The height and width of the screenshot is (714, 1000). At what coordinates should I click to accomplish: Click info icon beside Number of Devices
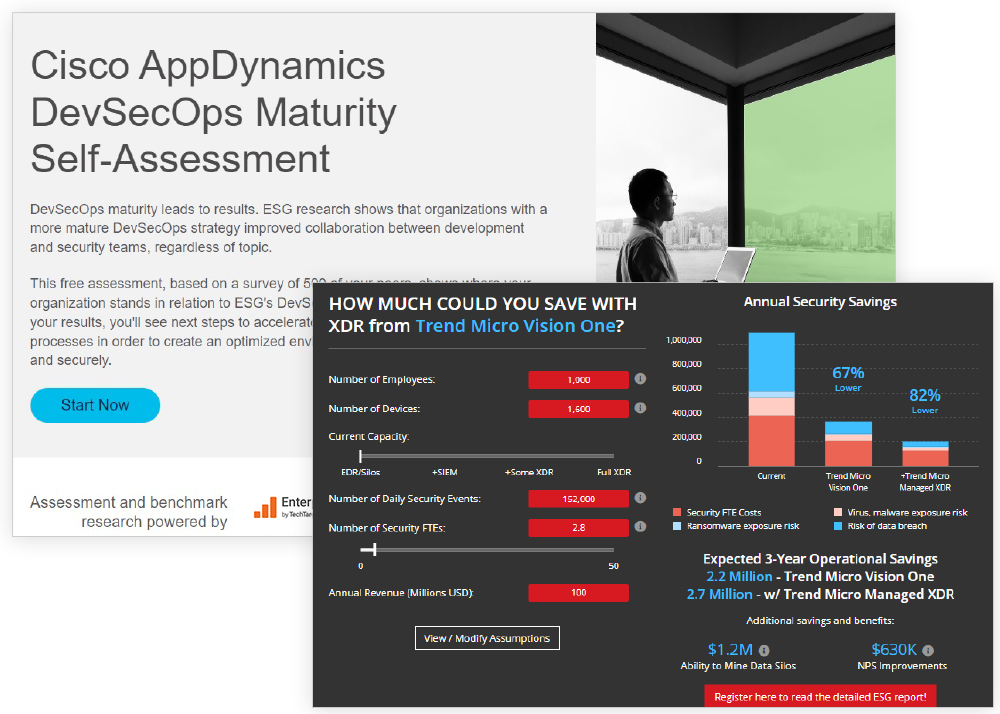(x=640, y=408)
